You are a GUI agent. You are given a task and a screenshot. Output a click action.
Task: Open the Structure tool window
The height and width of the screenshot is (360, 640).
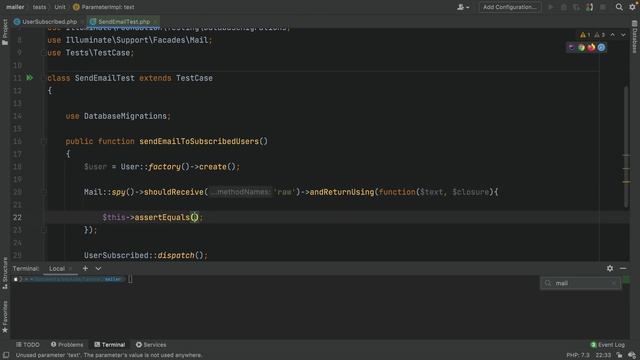click(x=5, y=273)
